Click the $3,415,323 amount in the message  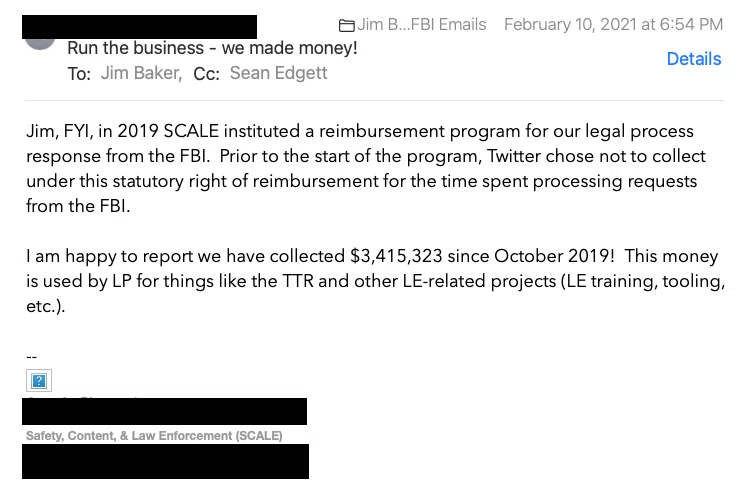click(x=396, y=256)
